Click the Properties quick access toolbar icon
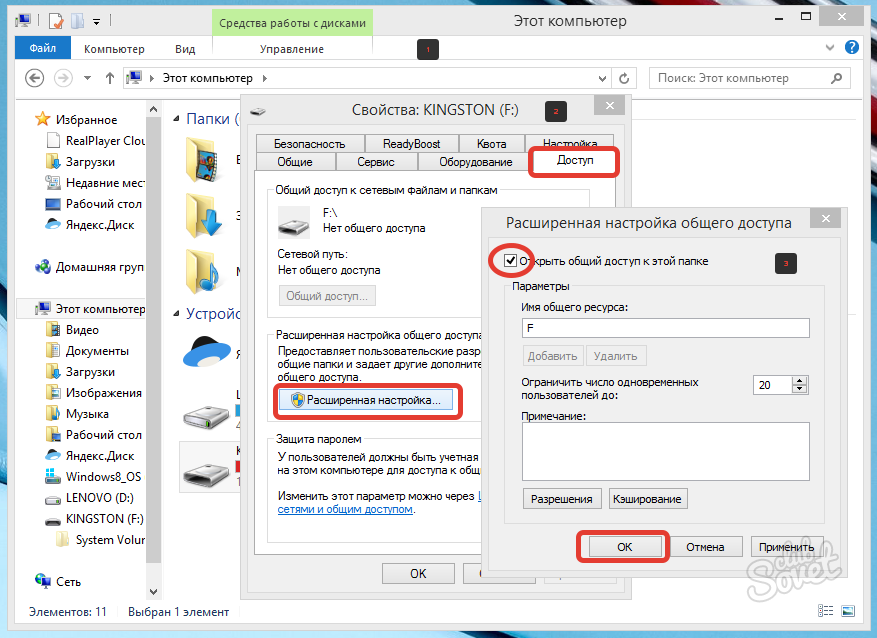Viewport: 877px width, 638px height. pos(56,21)
